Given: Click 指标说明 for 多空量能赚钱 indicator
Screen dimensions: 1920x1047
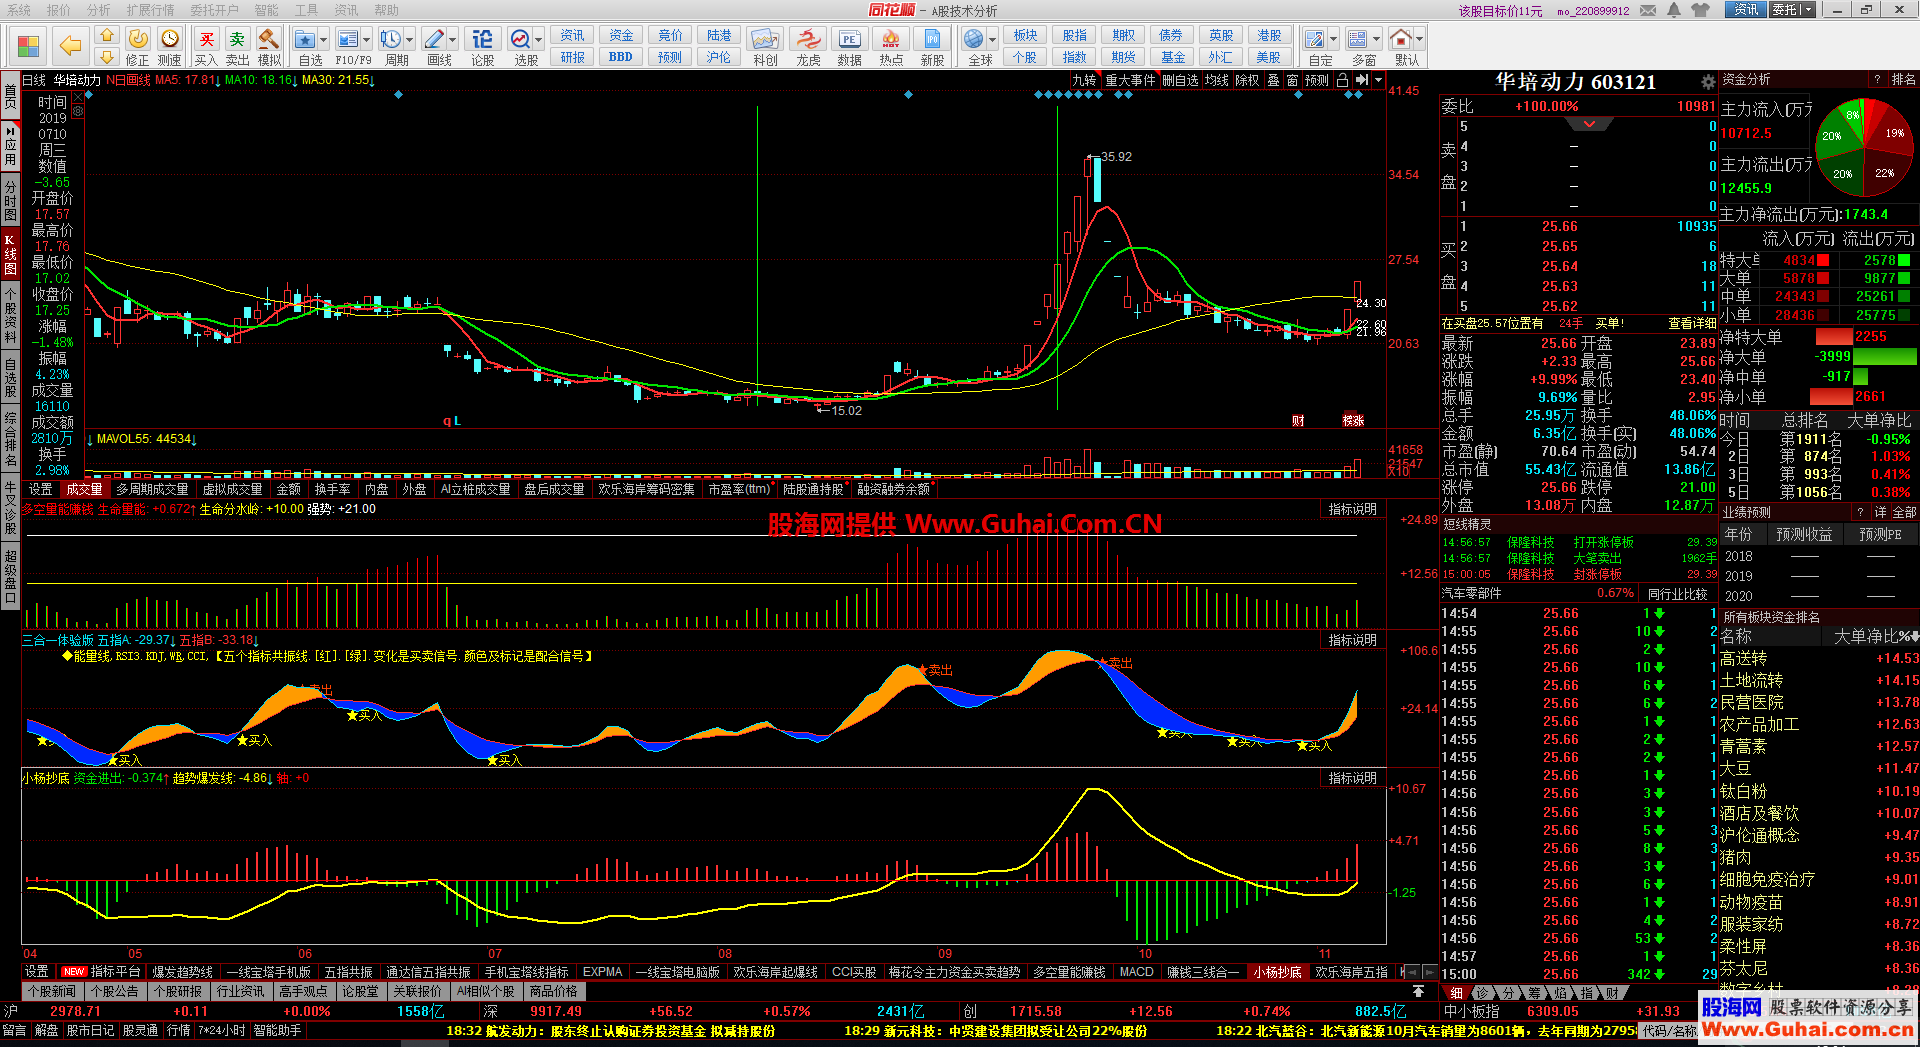Looking at the screenshot, I should (1352, 509).
